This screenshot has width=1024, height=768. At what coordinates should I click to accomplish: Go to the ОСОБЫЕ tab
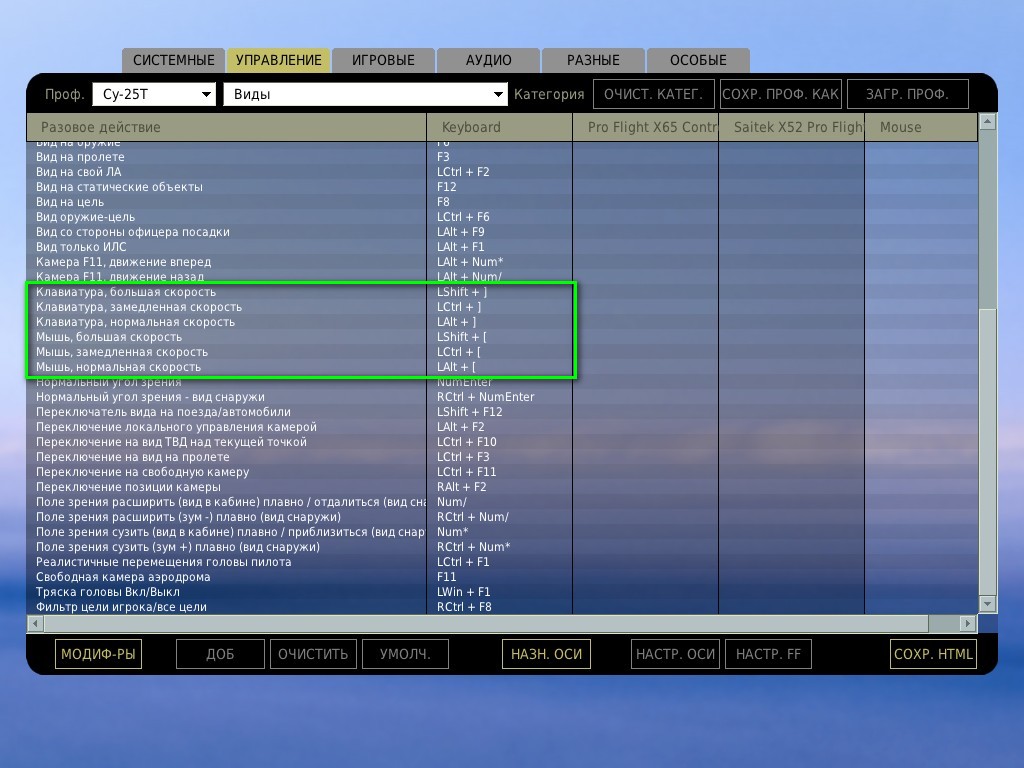(x=698, y=60)
